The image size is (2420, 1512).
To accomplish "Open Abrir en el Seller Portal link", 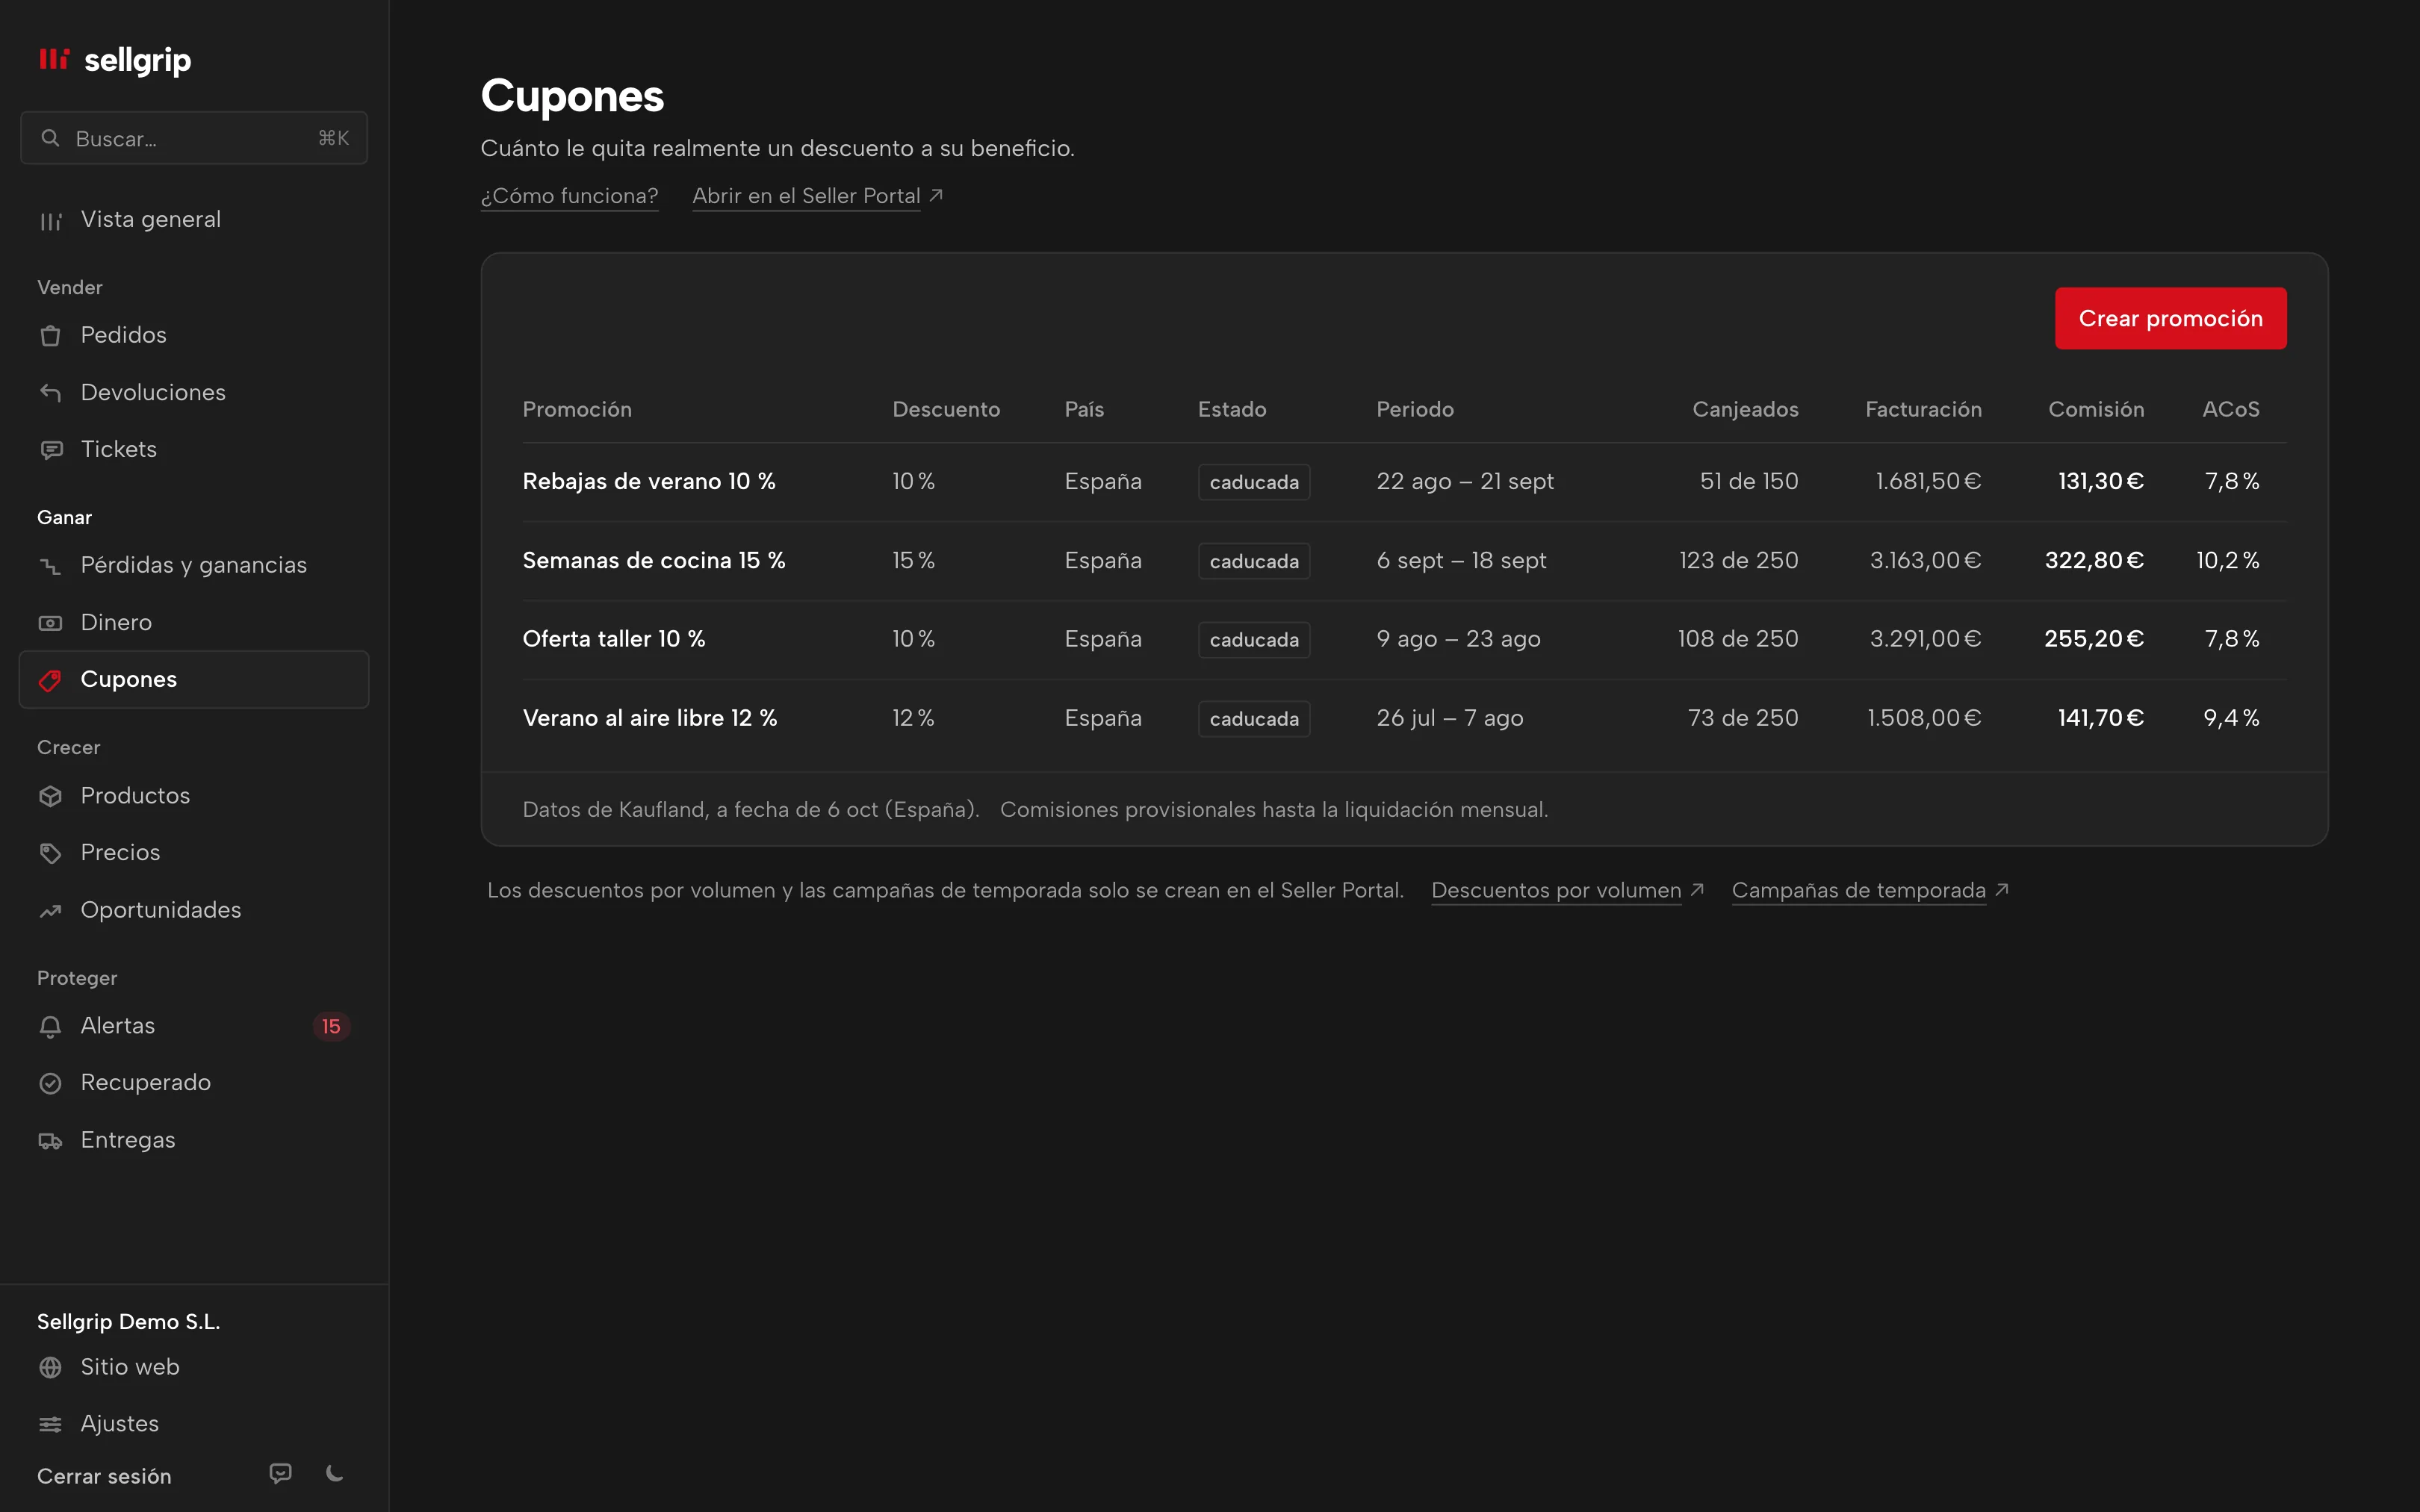I will point(818,196).
